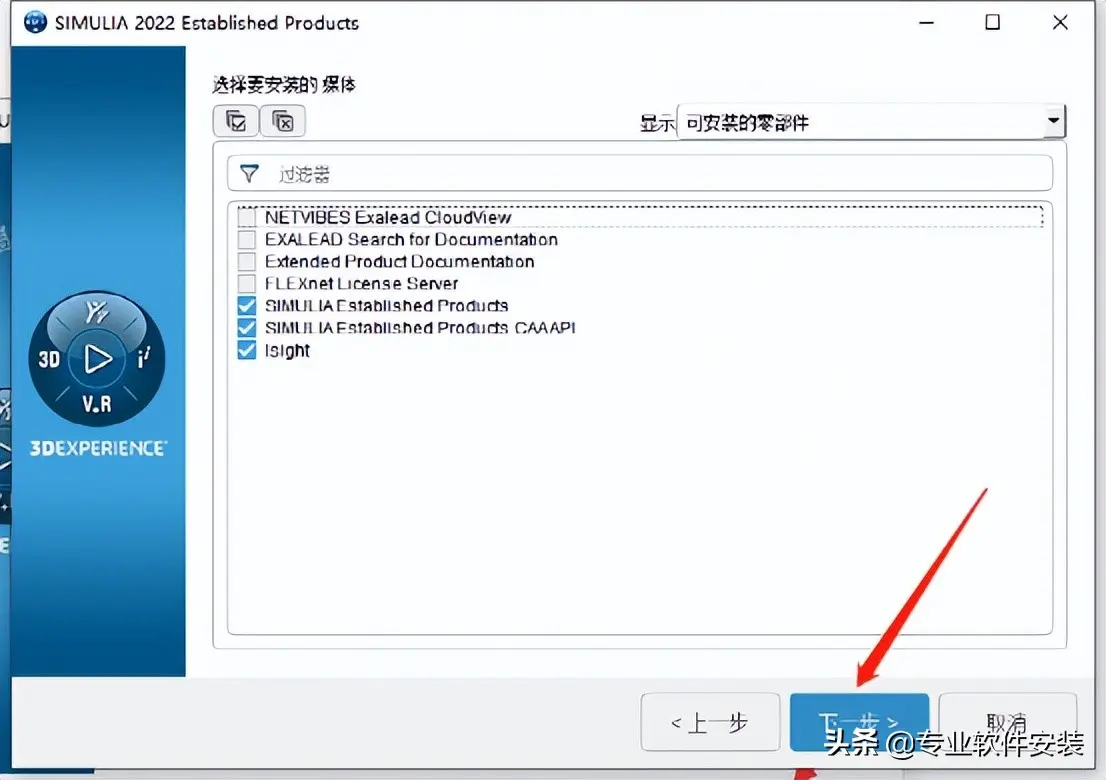Check NETVIBES Exalead CloudView checkbox
This screenshot has width=1106, height=780.
point(246,217)
